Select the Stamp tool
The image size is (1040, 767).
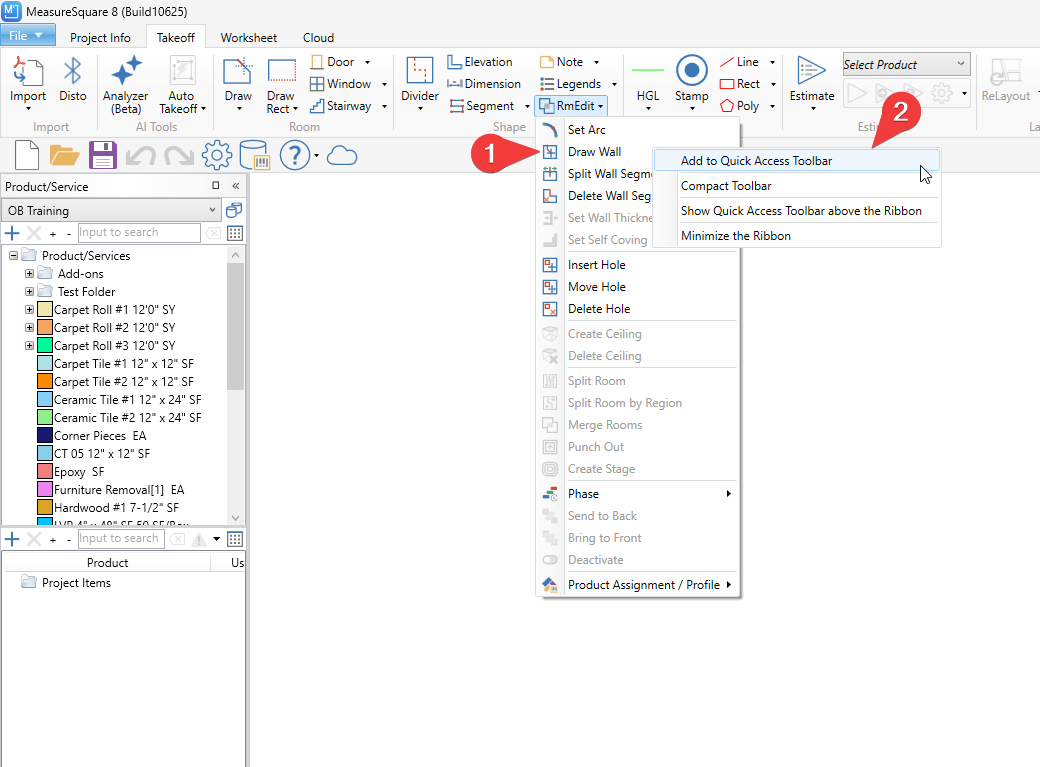tap(692, 83)
